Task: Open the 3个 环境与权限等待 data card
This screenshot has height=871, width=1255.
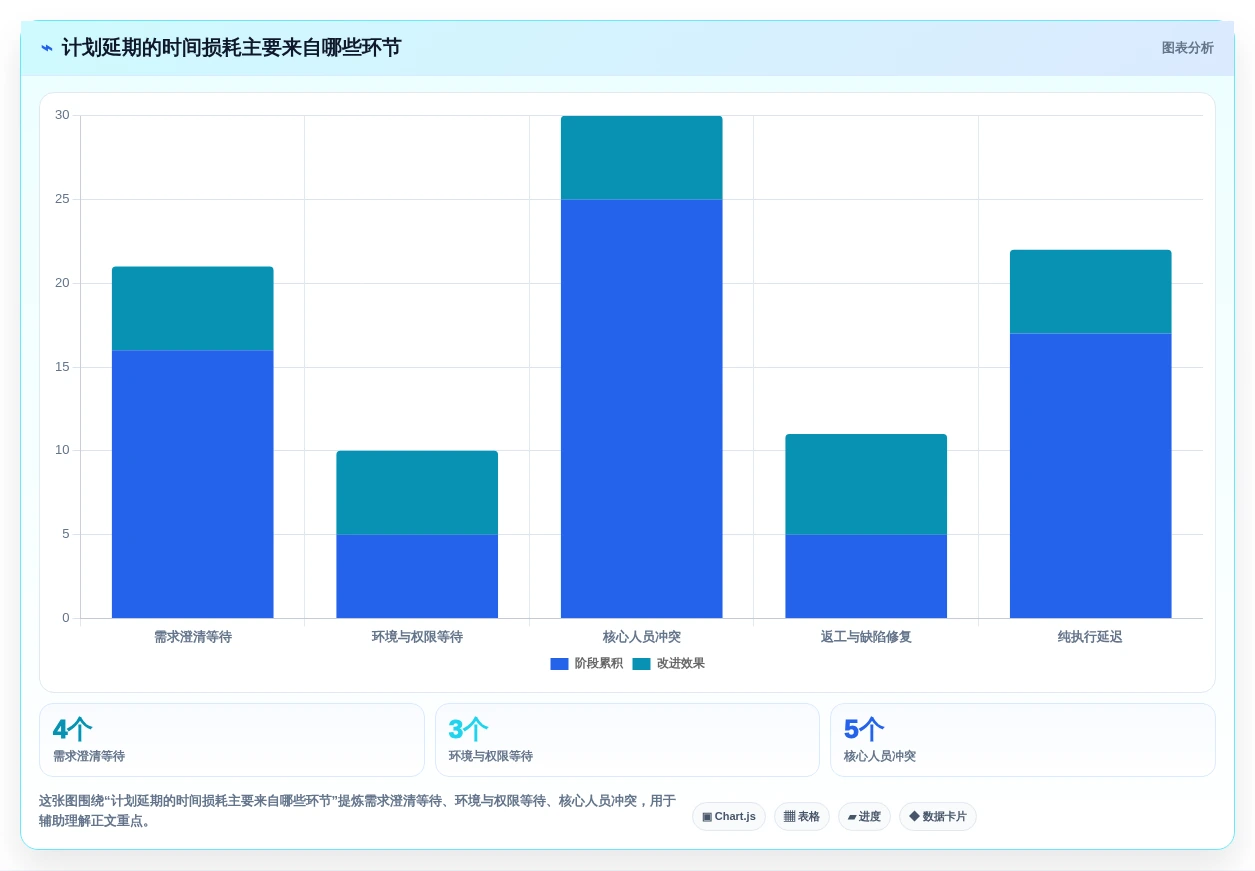Action: click(627, 740)
